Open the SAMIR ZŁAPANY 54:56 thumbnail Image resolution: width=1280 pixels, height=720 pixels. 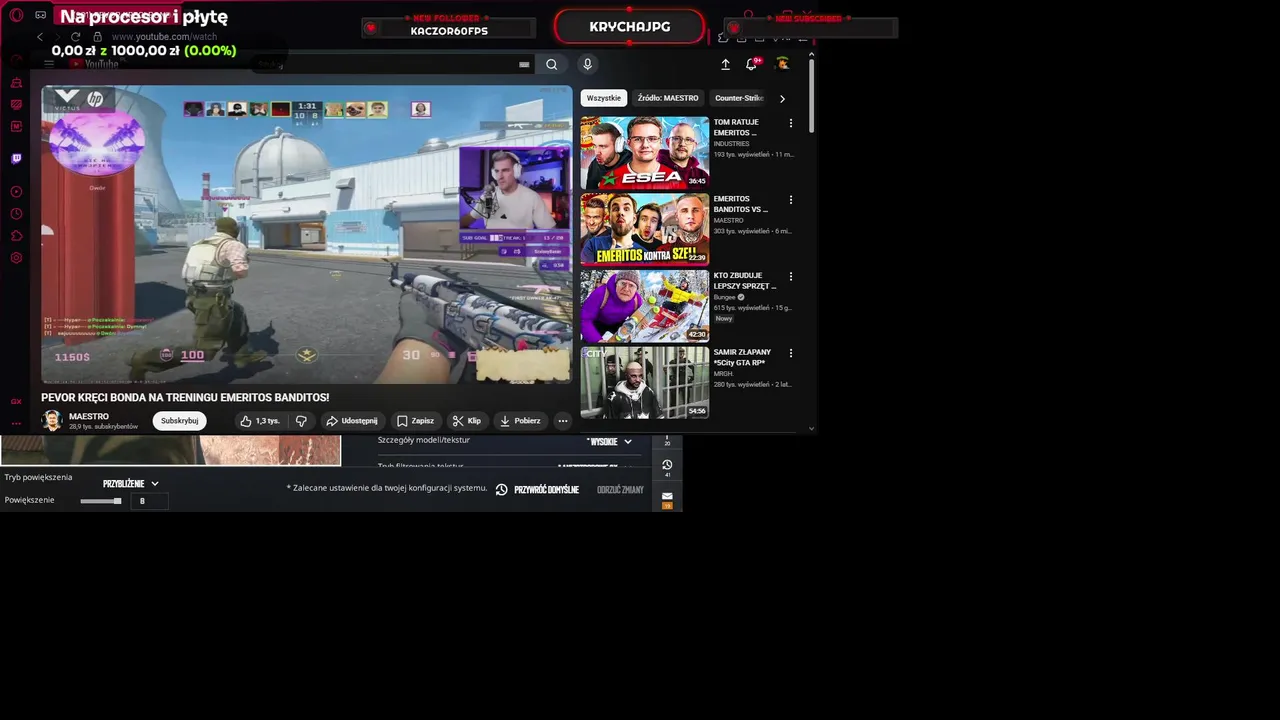coord(645,382)
